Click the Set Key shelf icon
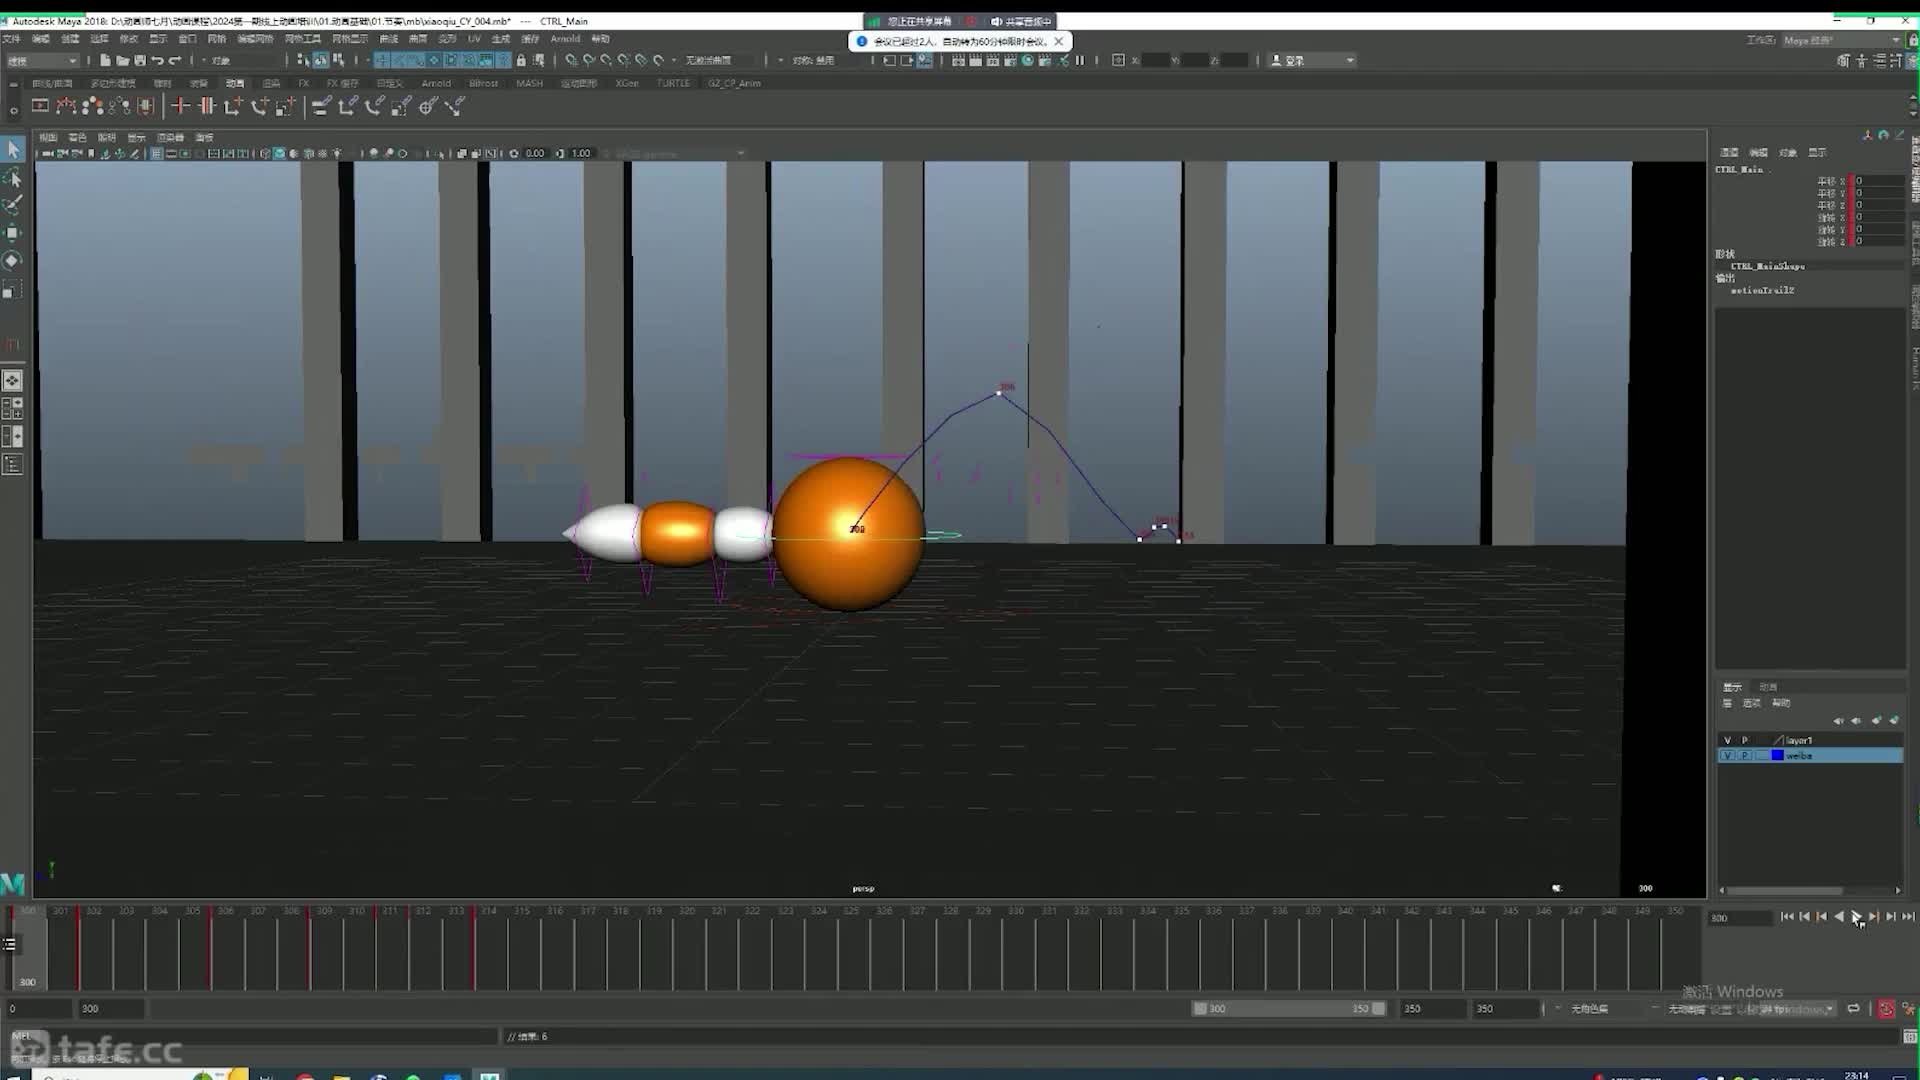This screenshot has height=1080, width=1920. [180, 106]
